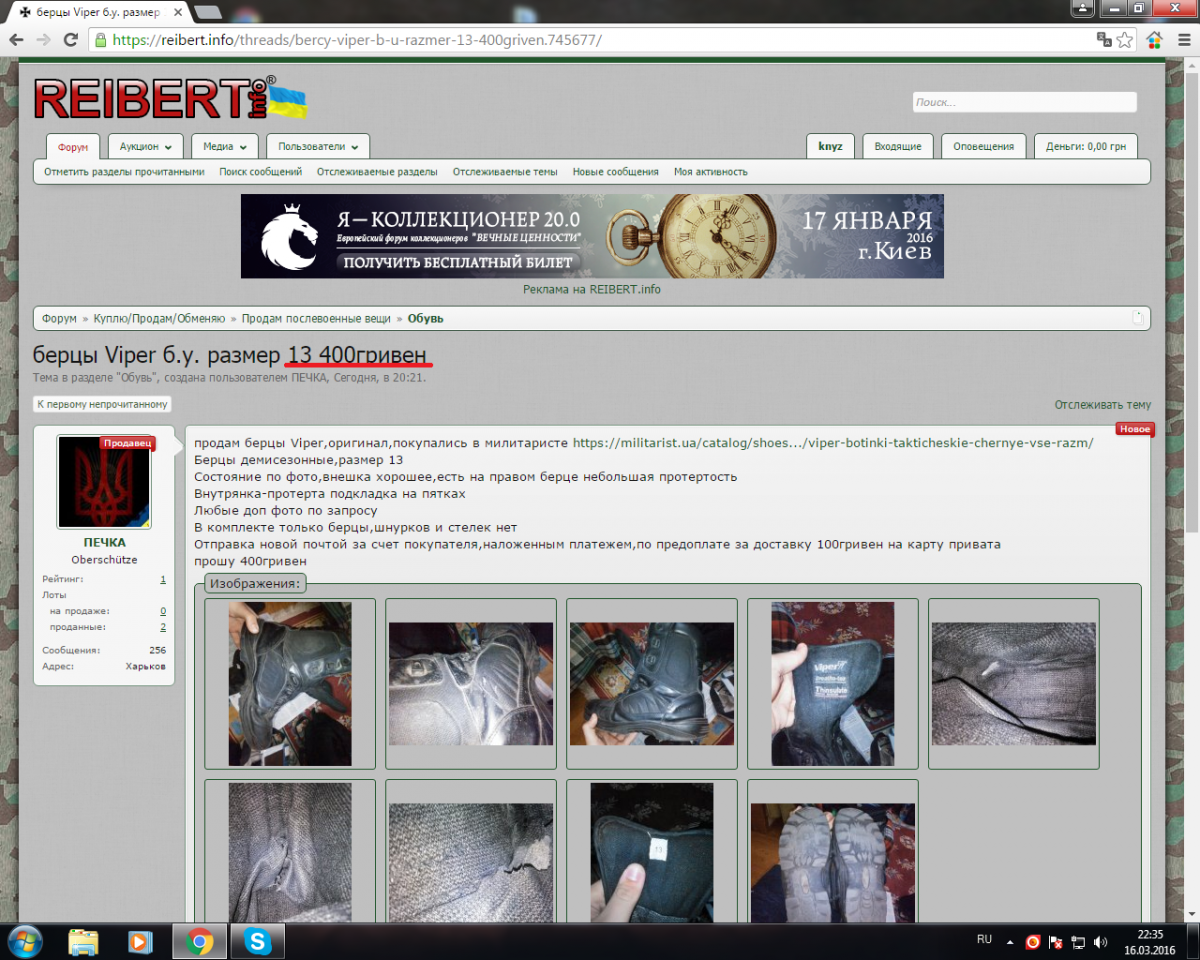Viewport: 1200px width, 960px height.
Task: Expand the Пользователи dropdown
Action: [318, 146]
